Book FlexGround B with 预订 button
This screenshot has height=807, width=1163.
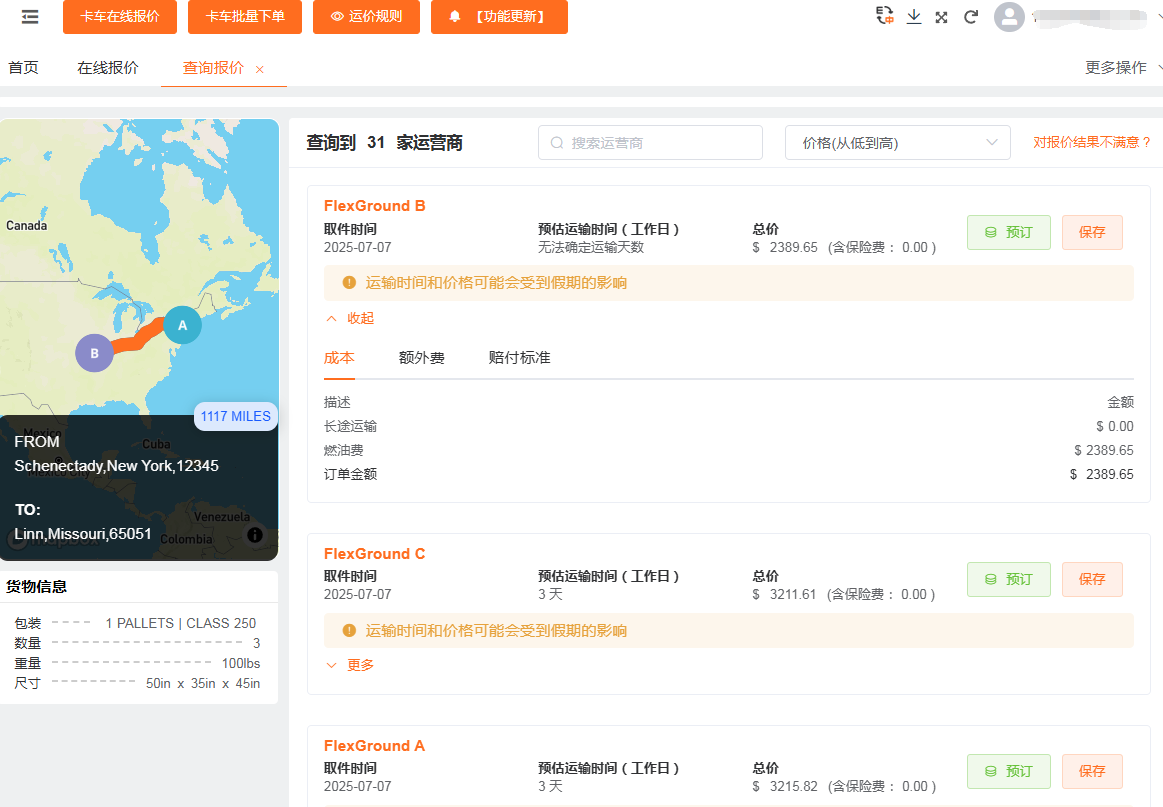click(1009, 232)
